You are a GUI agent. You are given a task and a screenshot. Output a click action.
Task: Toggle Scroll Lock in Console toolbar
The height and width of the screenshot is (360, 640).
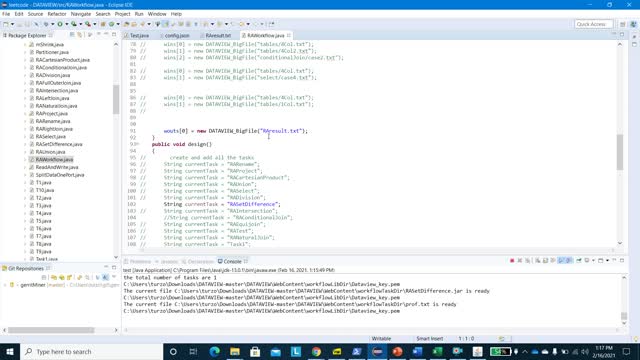[x=546, y=260]
